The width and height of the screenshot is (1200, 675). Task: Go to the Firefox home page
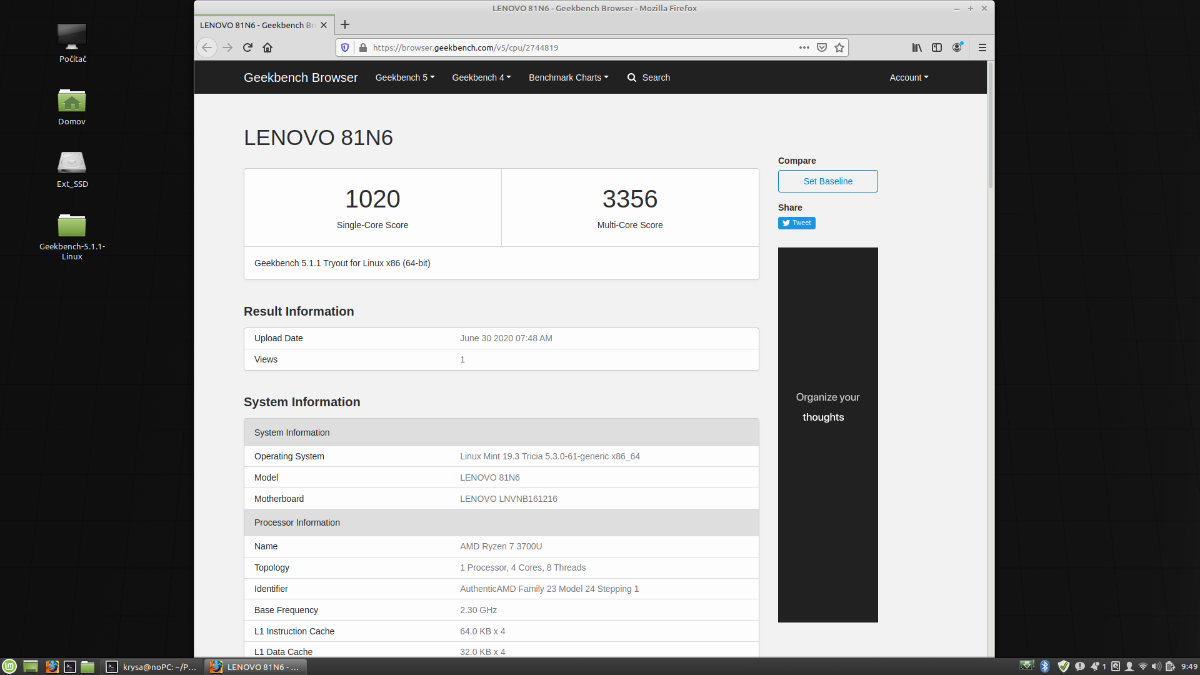[267, 47]
